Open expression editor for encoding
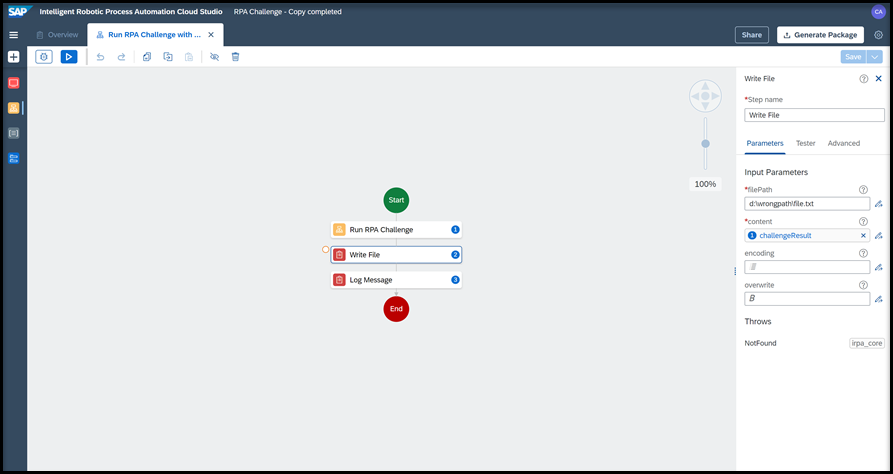This screenshot has width=893, height=474. click(878, 267)
